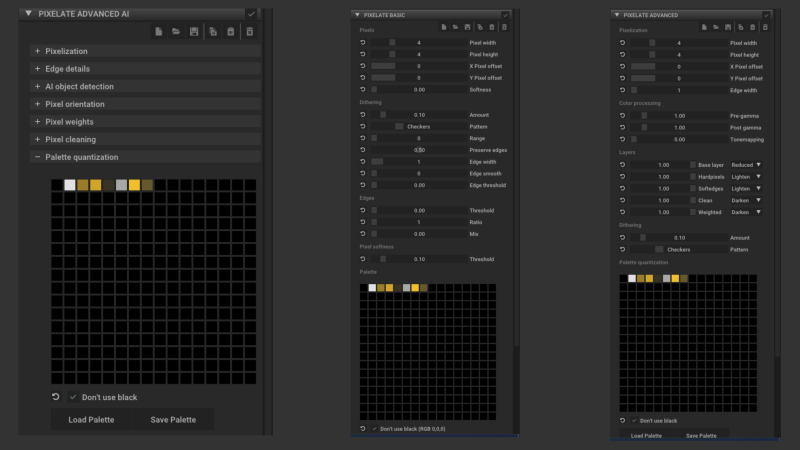Click Copy settings icon in Pixelate Advanced panel
This screenshot has width=800, height=450.
(x=740, y=27)
